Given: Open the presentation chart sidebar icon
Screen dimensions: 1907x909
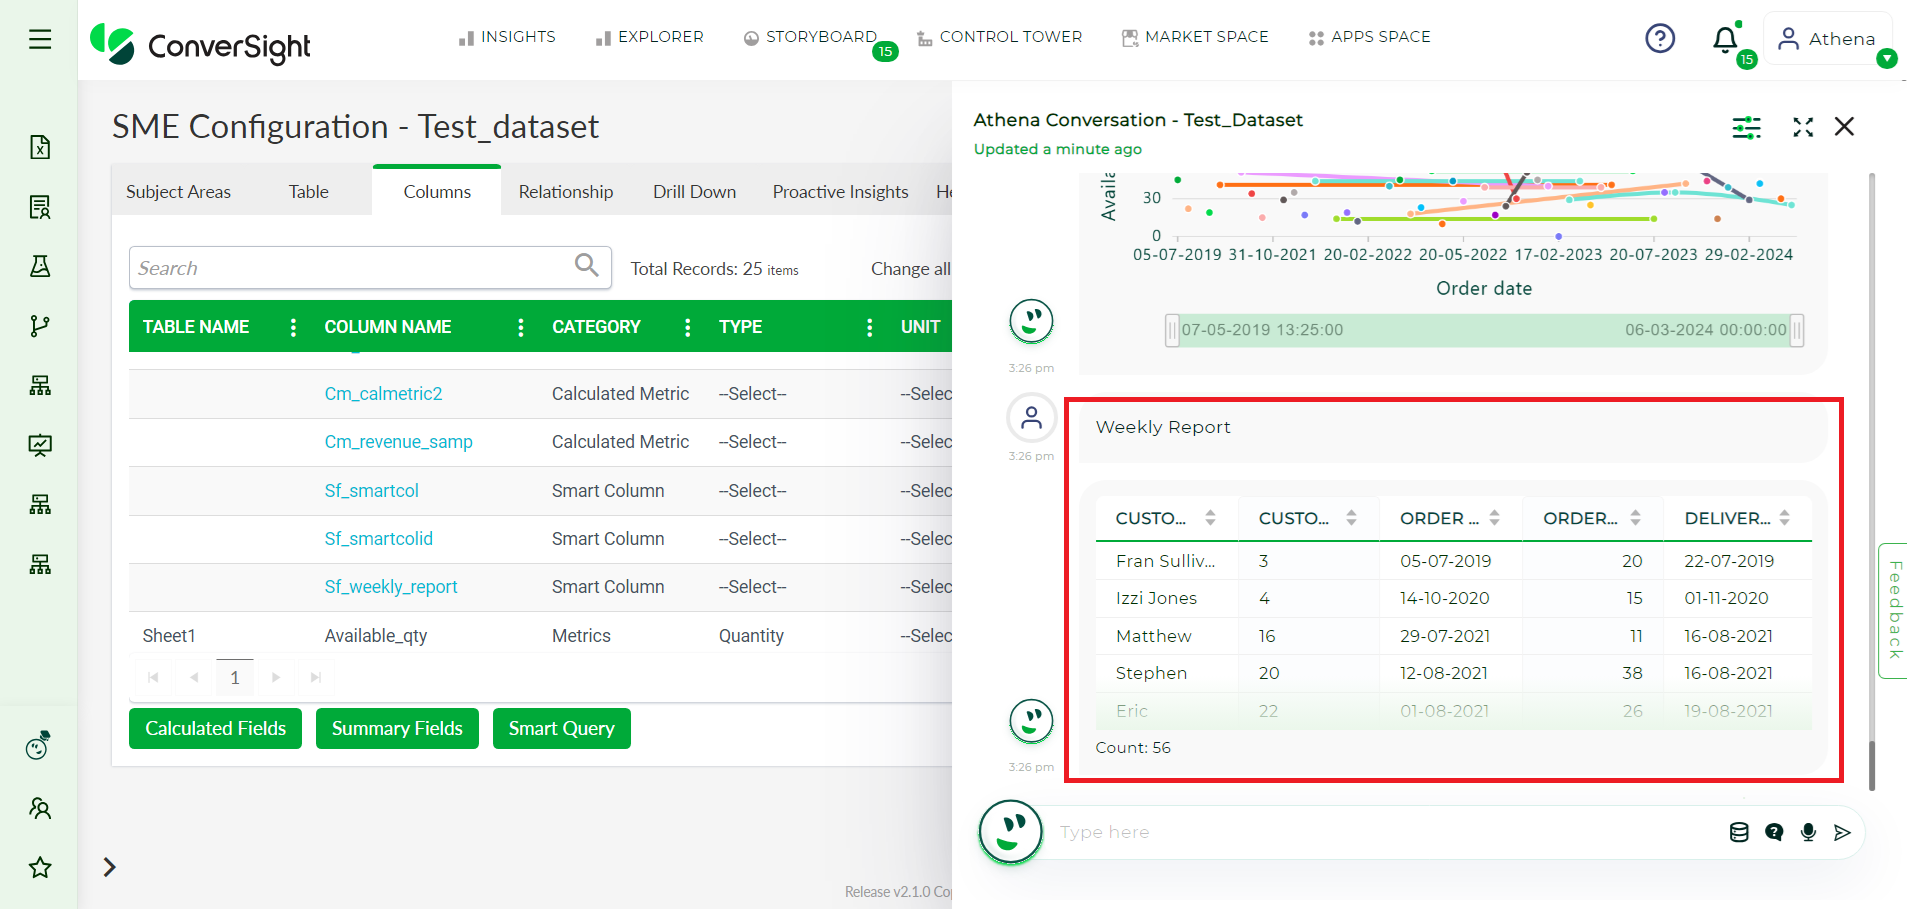Looking at the screenshot, I should coord(40,445).
